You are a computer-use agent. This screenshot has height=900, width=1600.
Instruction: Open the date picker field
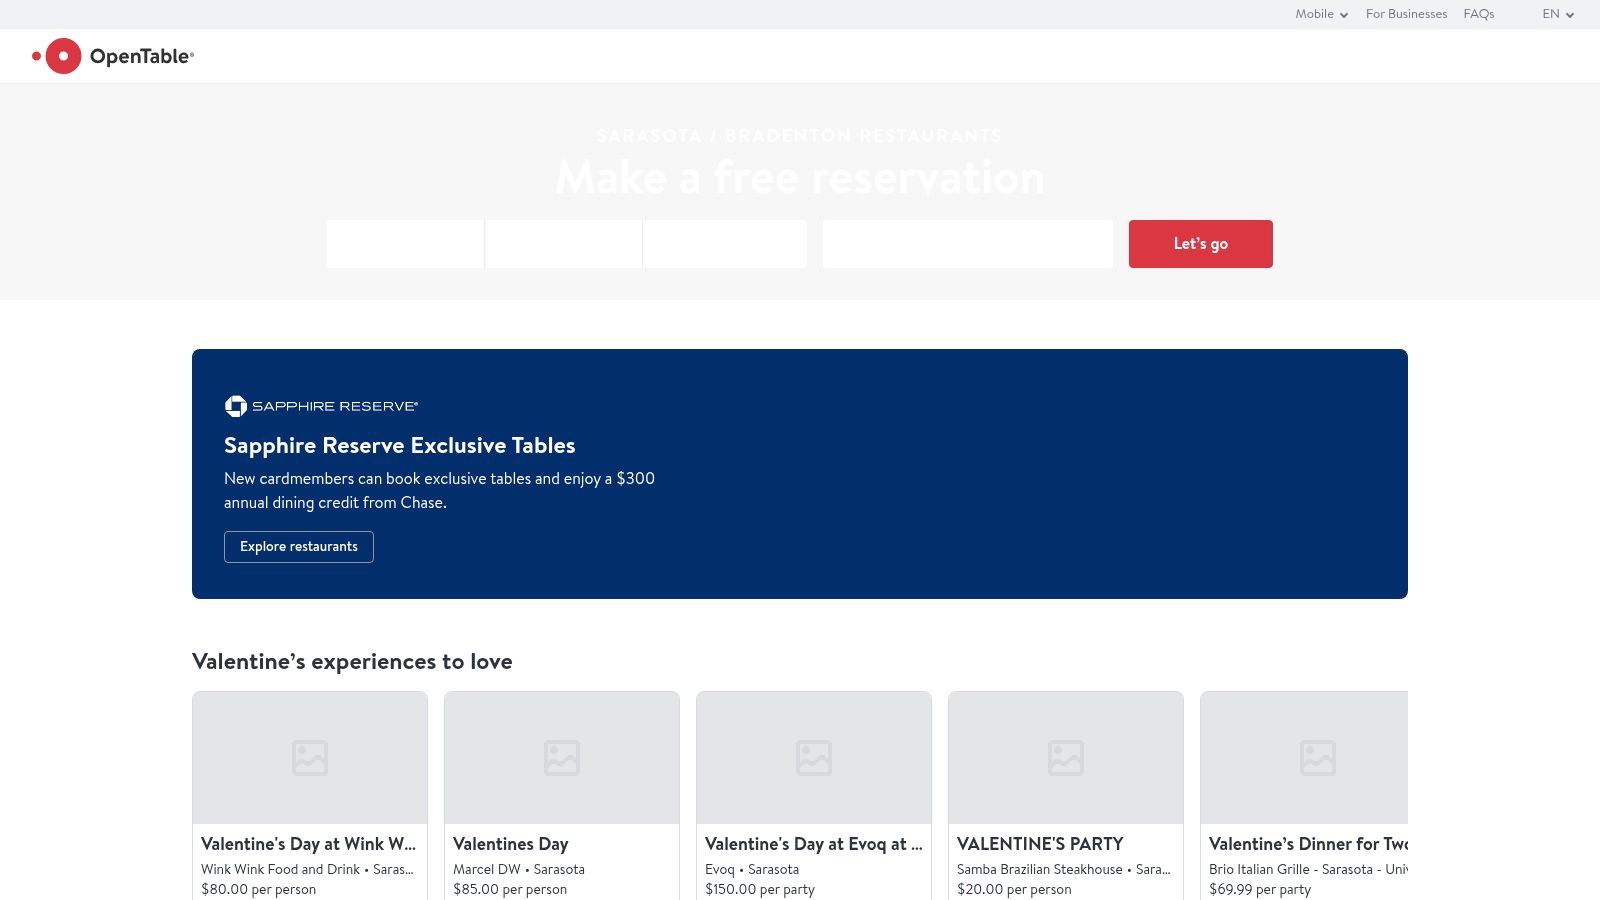tap(405, 244)
